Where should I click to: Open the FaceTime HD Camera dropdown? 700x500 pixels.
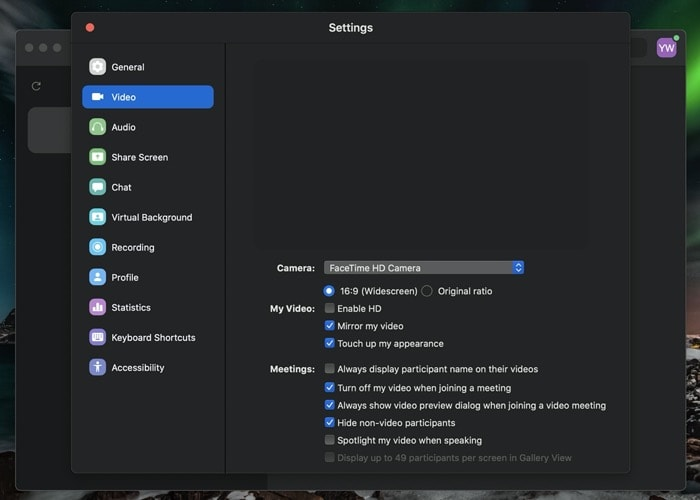pos(424,268)
